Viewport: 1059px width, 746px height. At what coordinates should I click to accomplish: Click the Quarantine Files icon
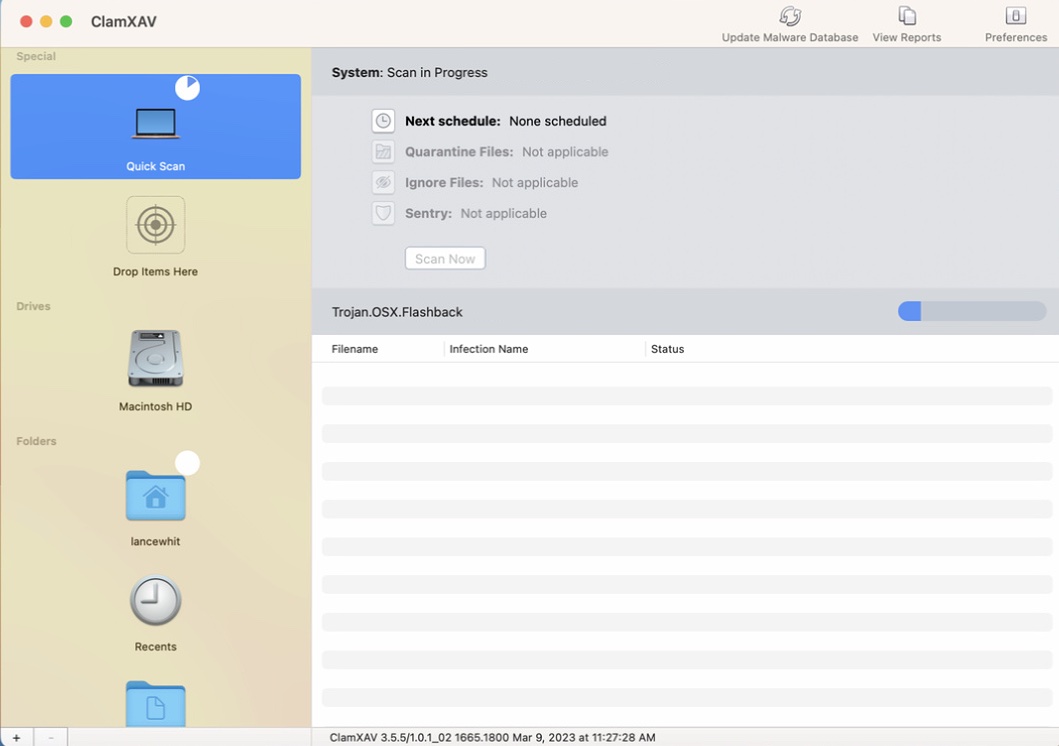click(383, 152)
